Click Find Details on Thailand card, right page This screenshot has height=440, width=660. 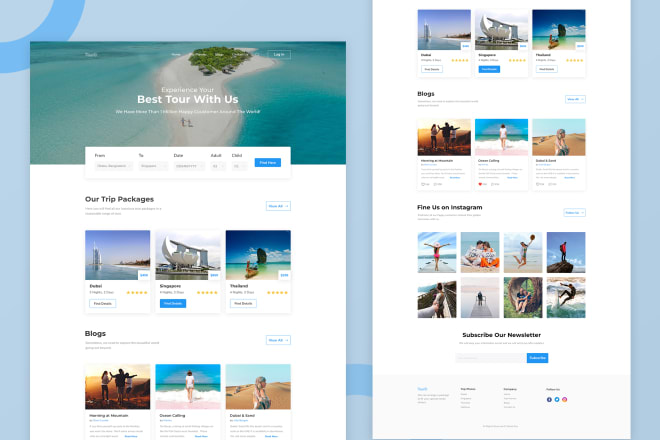pos(546,69)
